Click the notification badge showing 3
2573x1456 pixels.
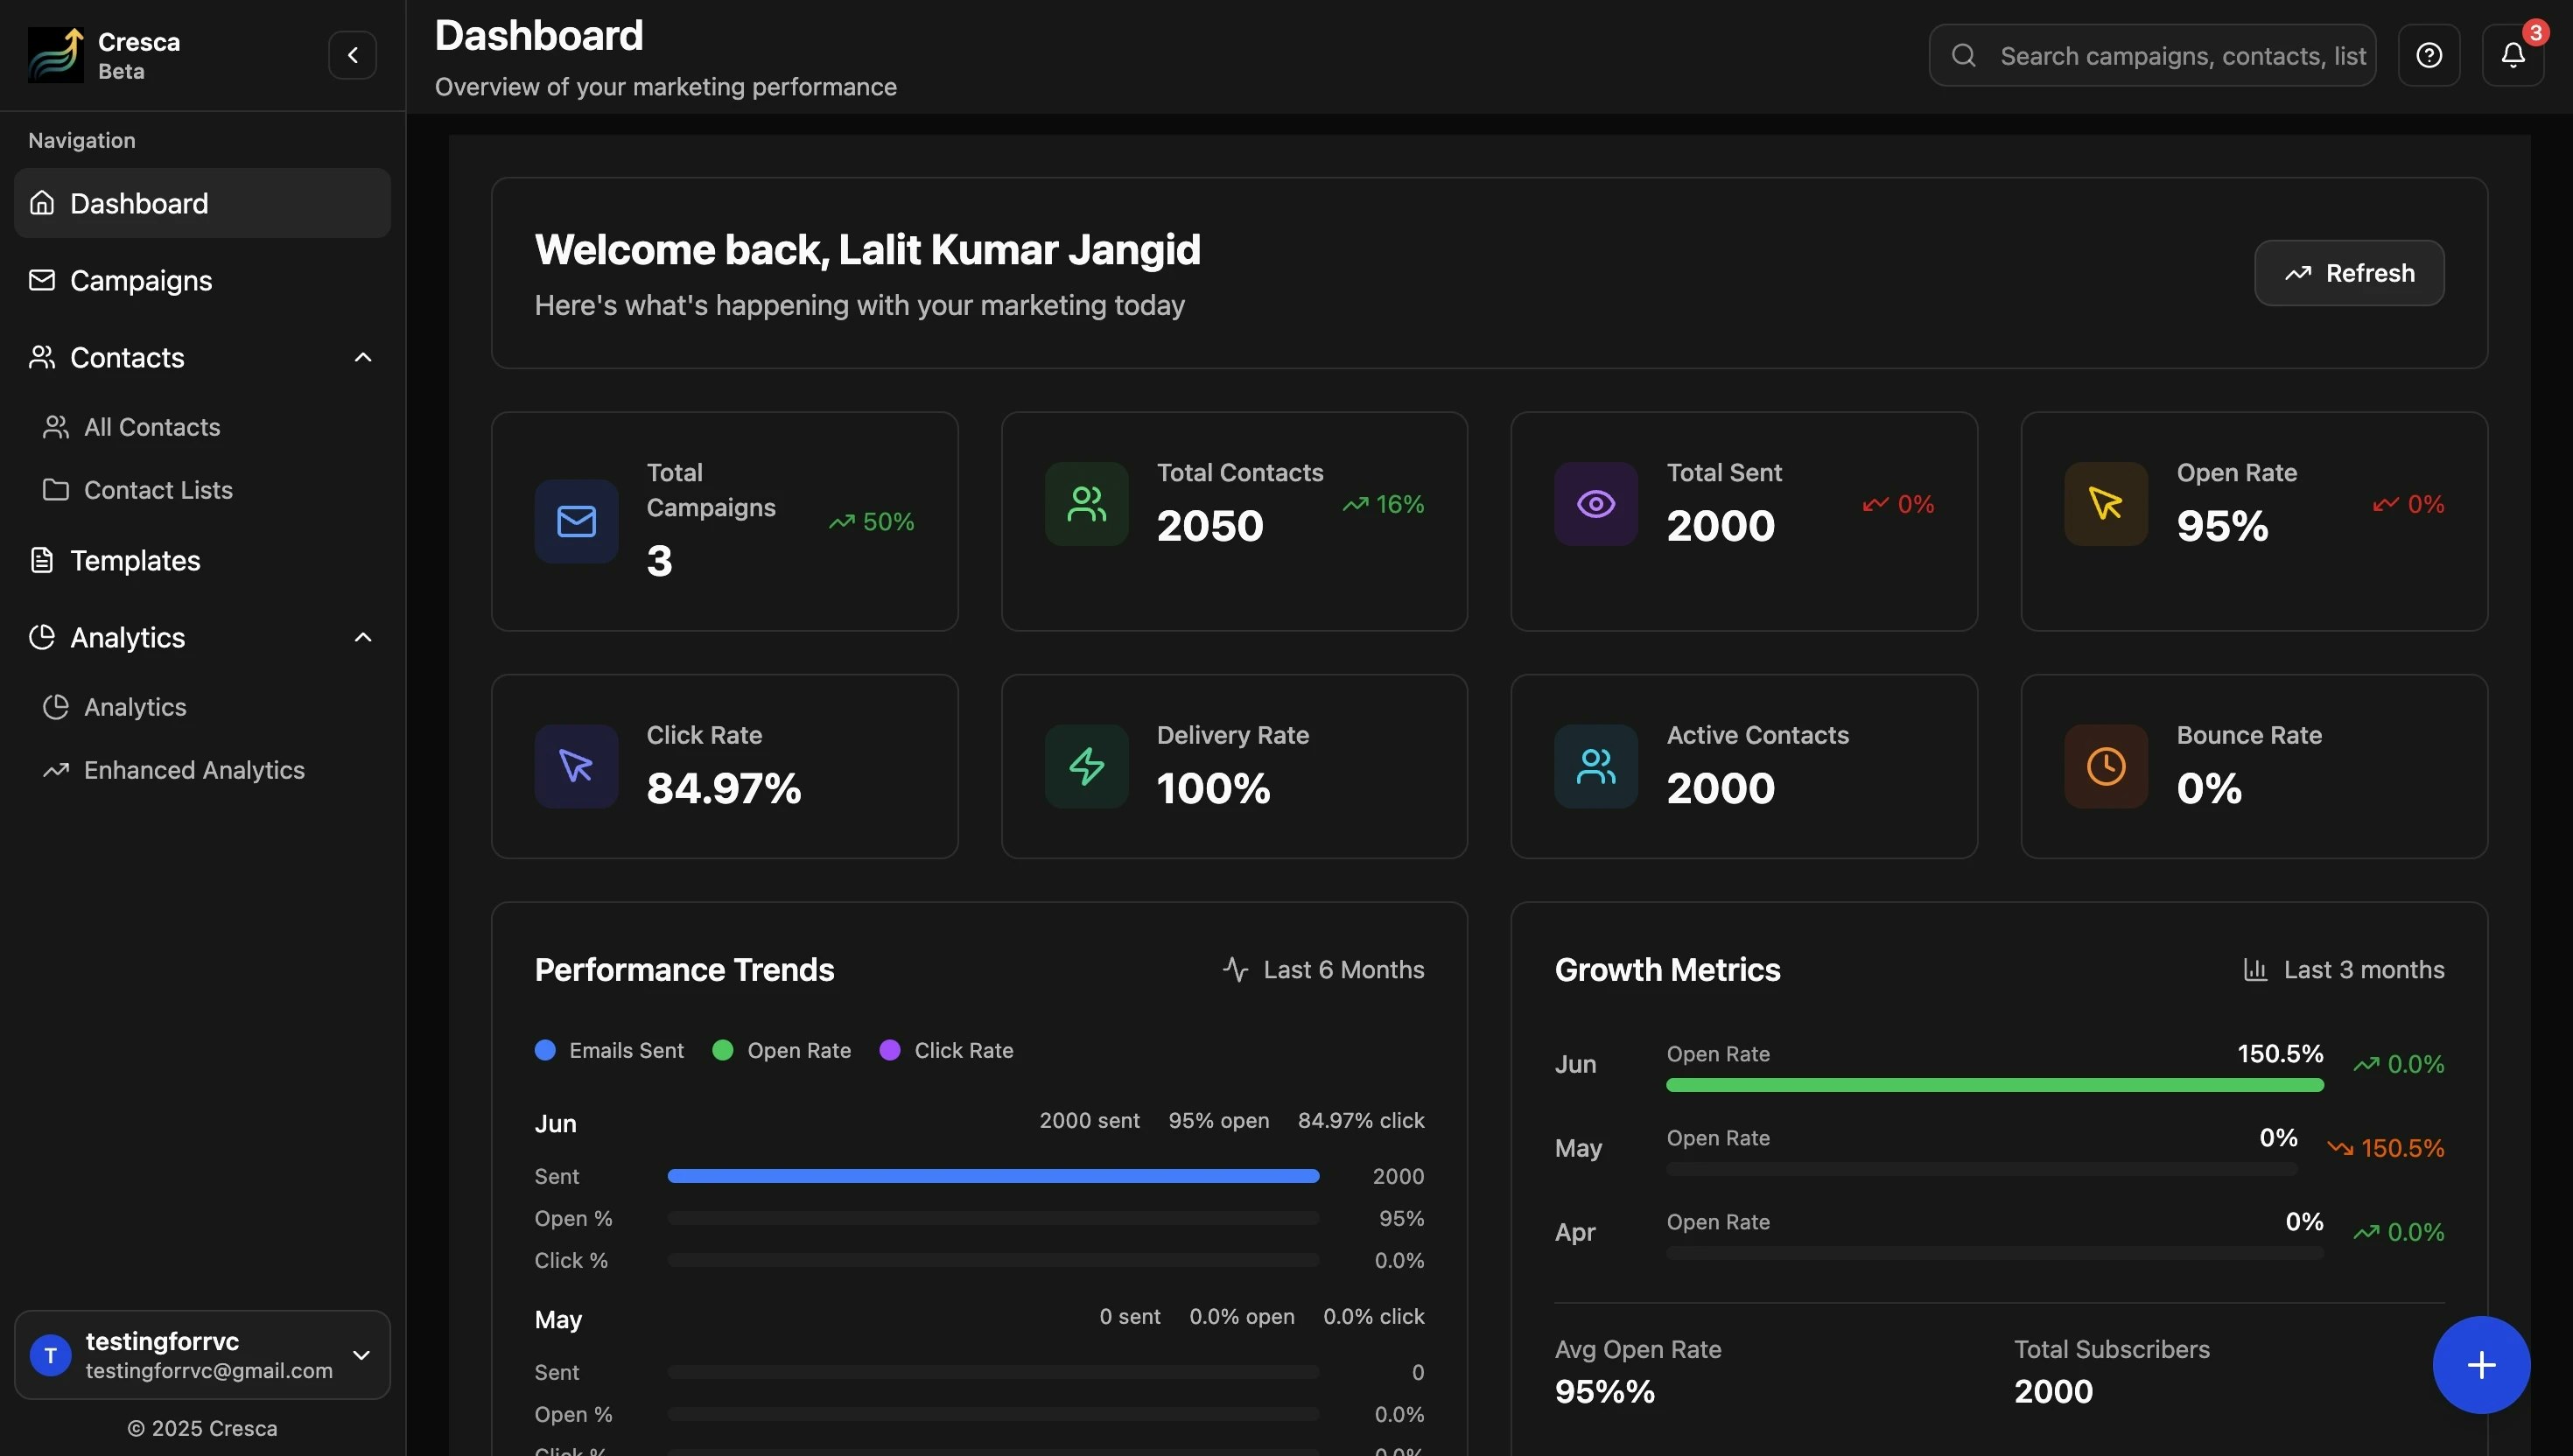[2535, 33]
